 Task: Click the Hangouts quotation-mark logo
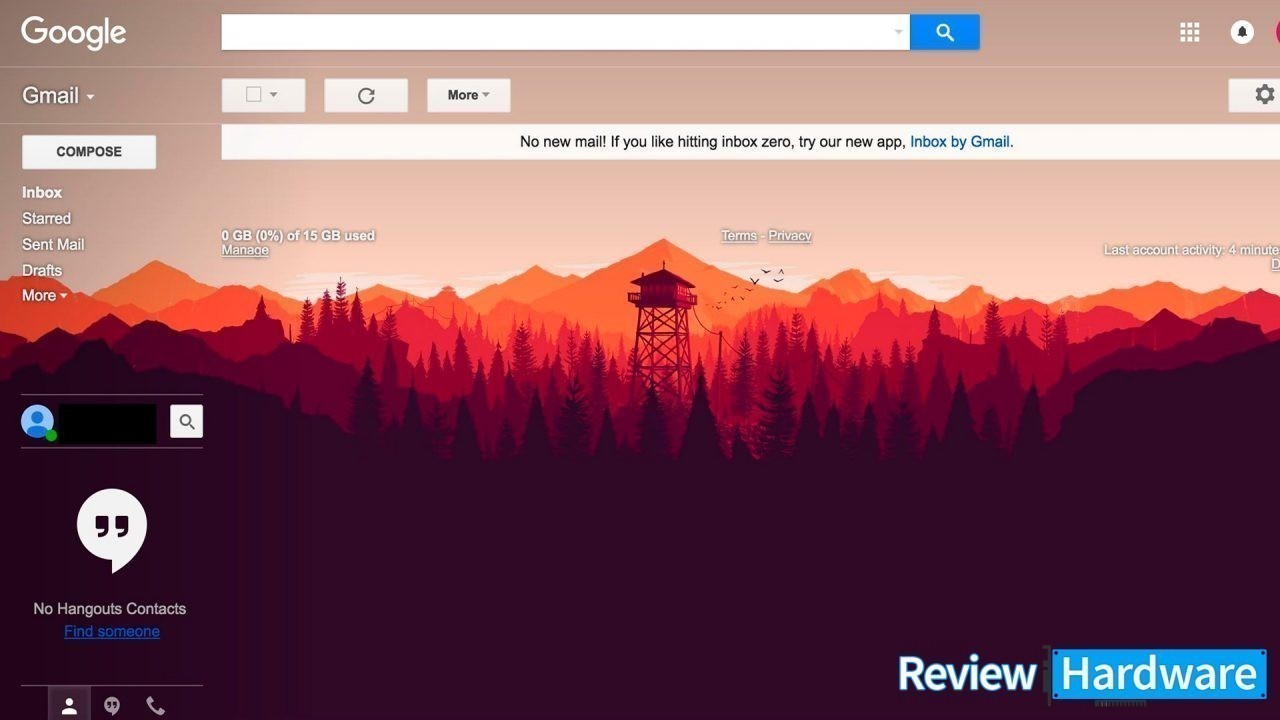(x=112, y=530)
